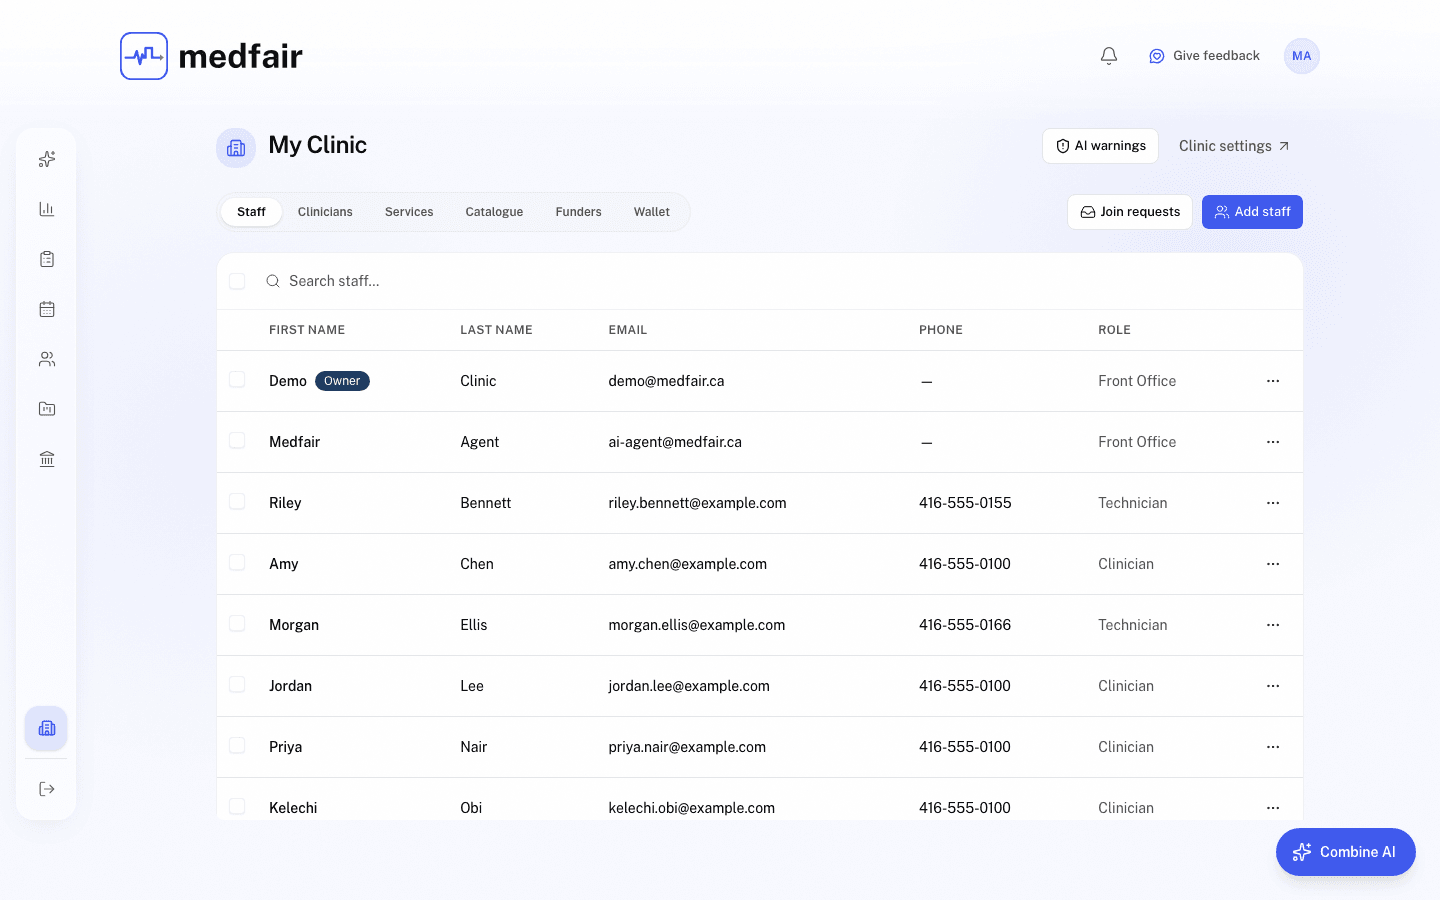Click email demo@medfair.ca
The width and height of the screenshot is (1440, 900).
click(x=666, y=381)
